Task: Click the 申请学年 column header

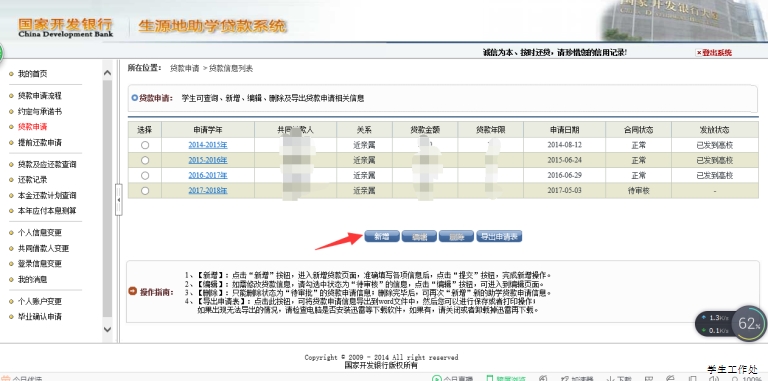Action: coord(208,130)
